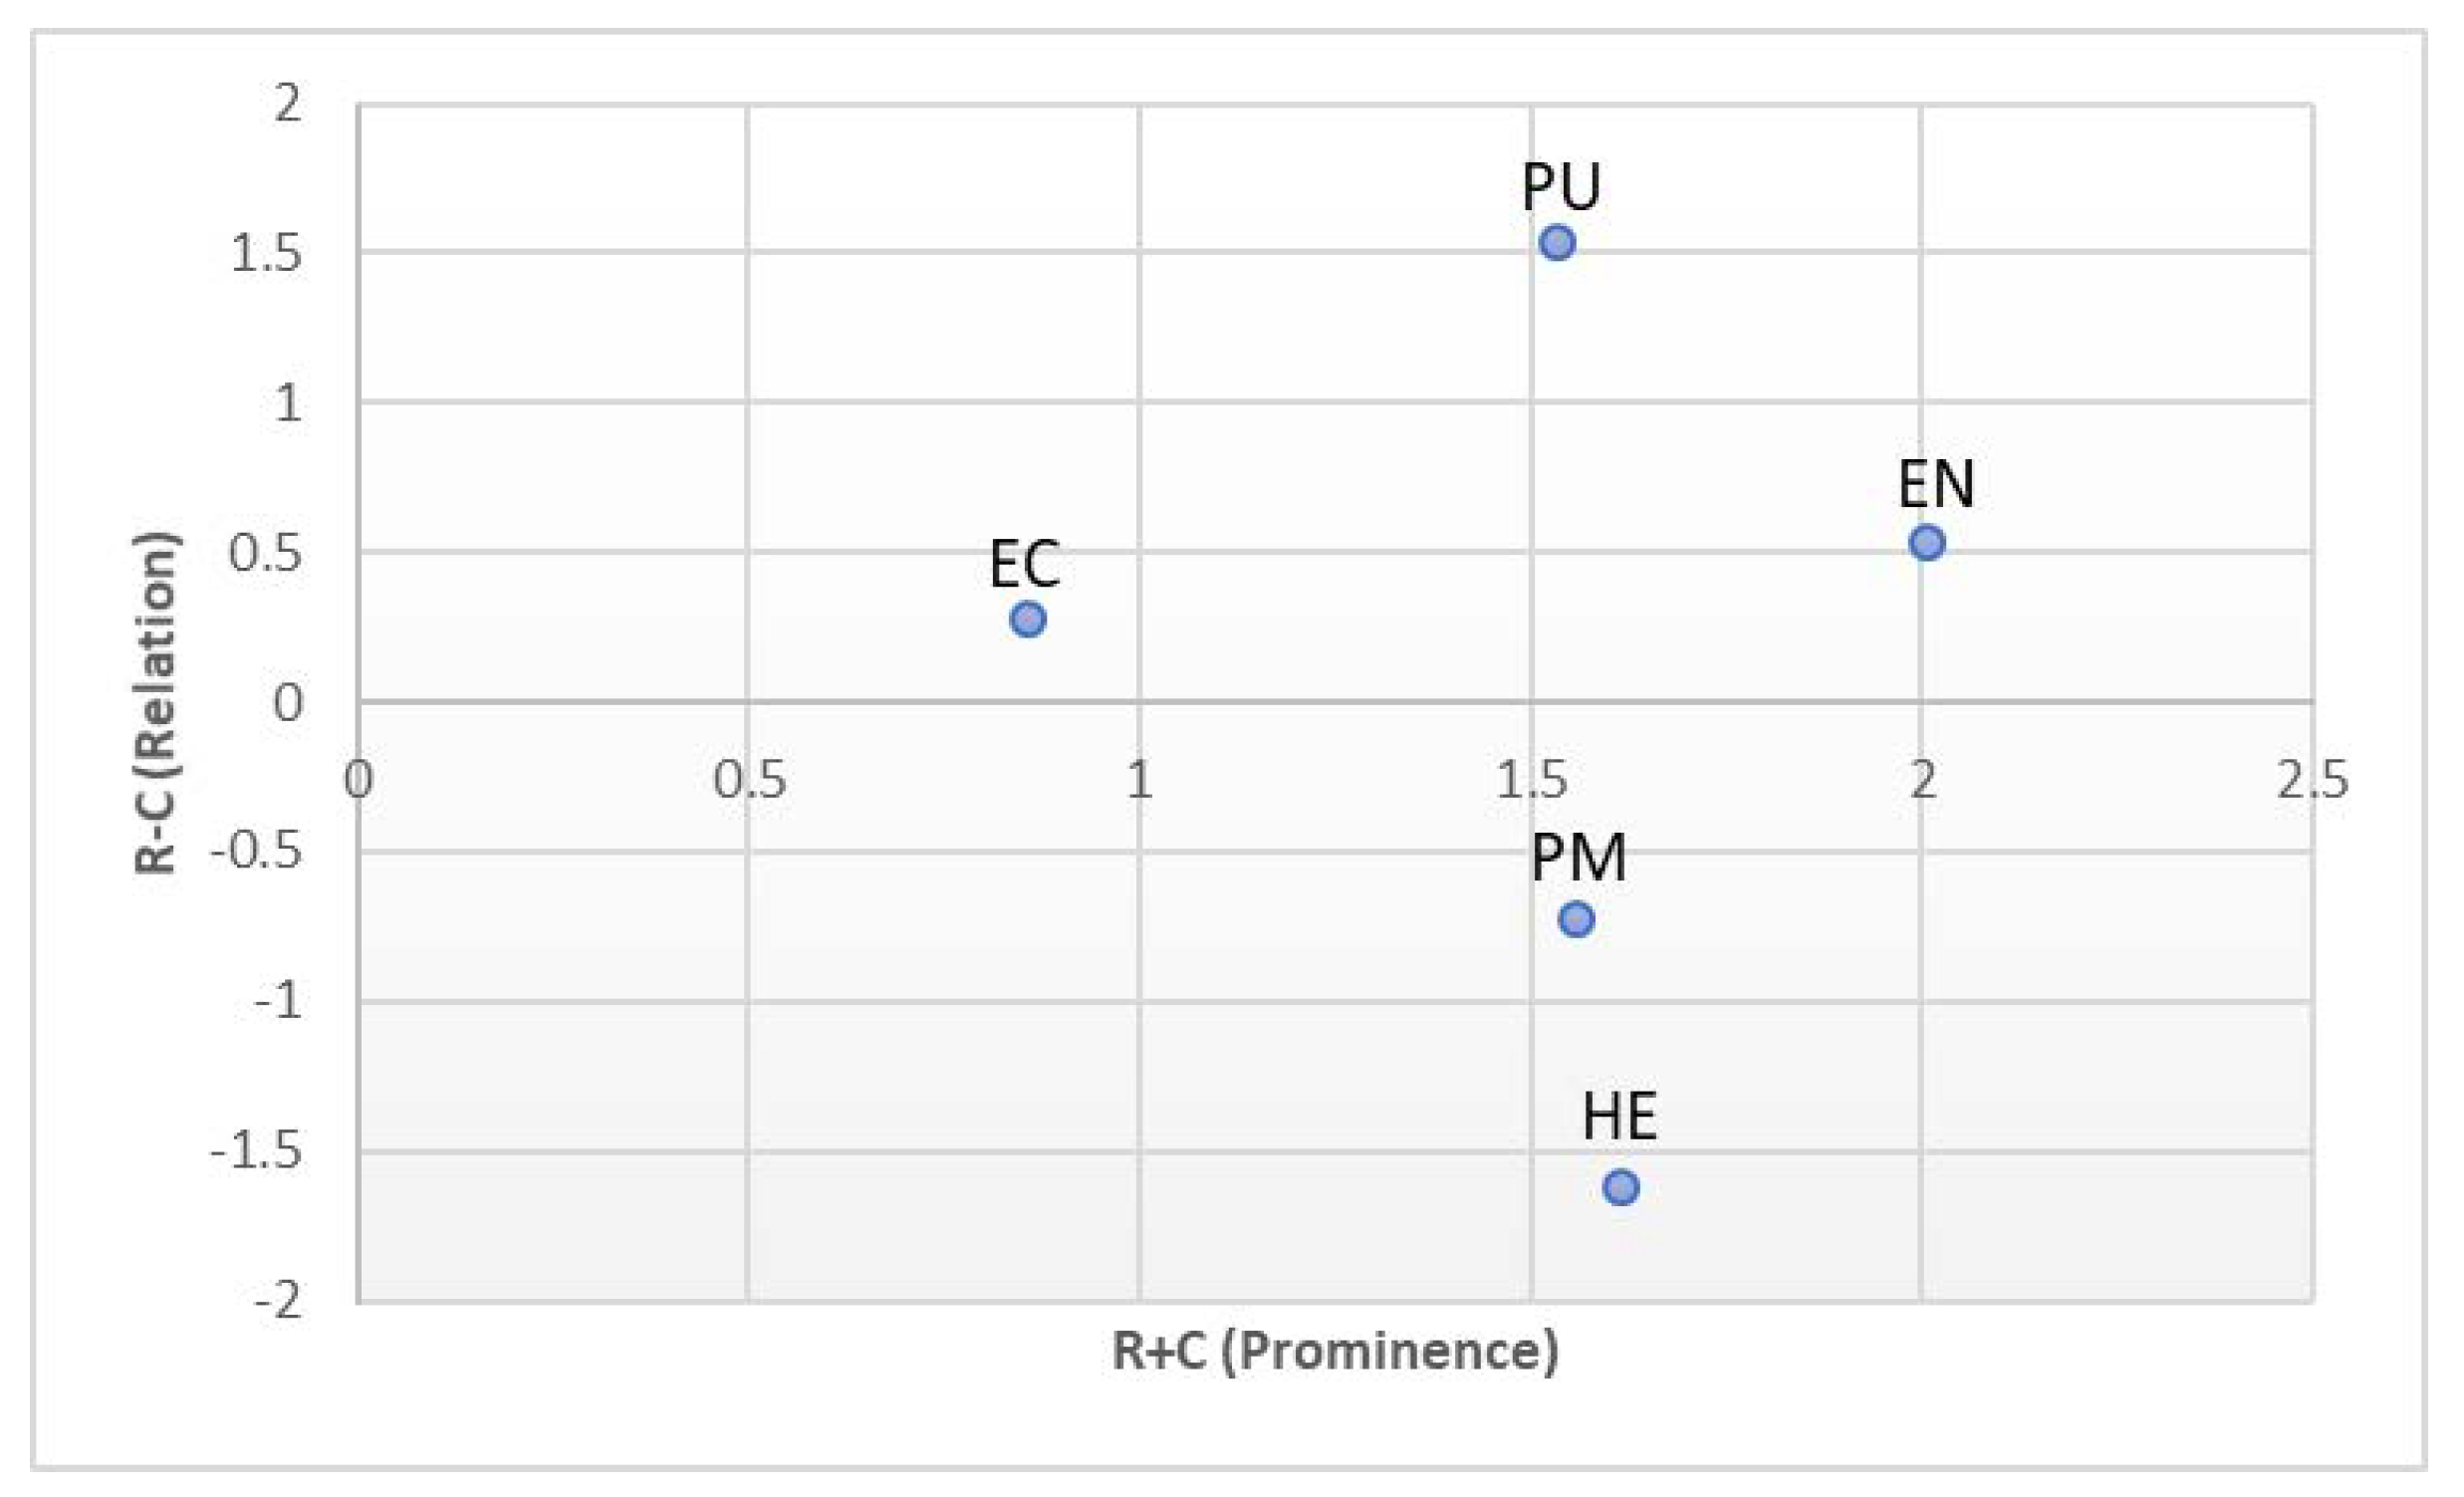Click the R+C (Prominence) axis title
This screenshot has width=2464, height=1497.
1336,1351
